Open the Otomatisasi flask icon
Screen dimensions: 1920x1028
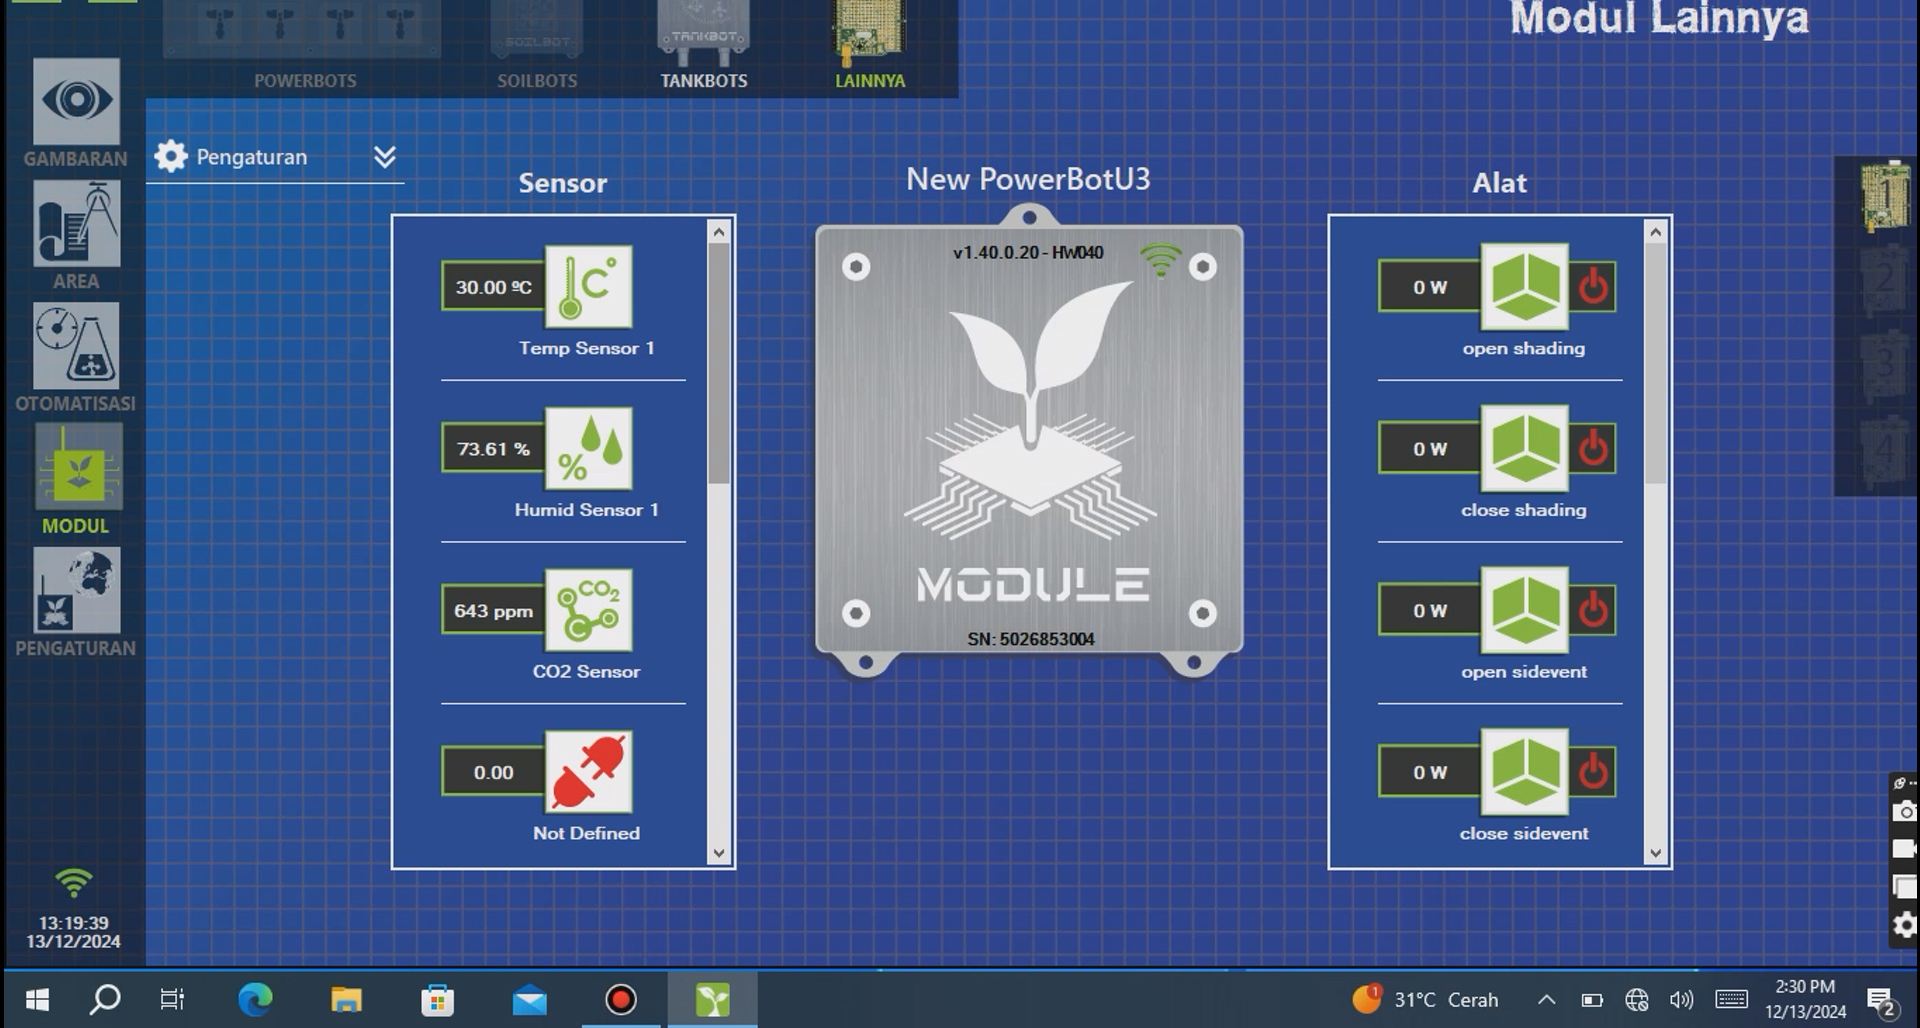pyautogui.click(x=76, y=346)
